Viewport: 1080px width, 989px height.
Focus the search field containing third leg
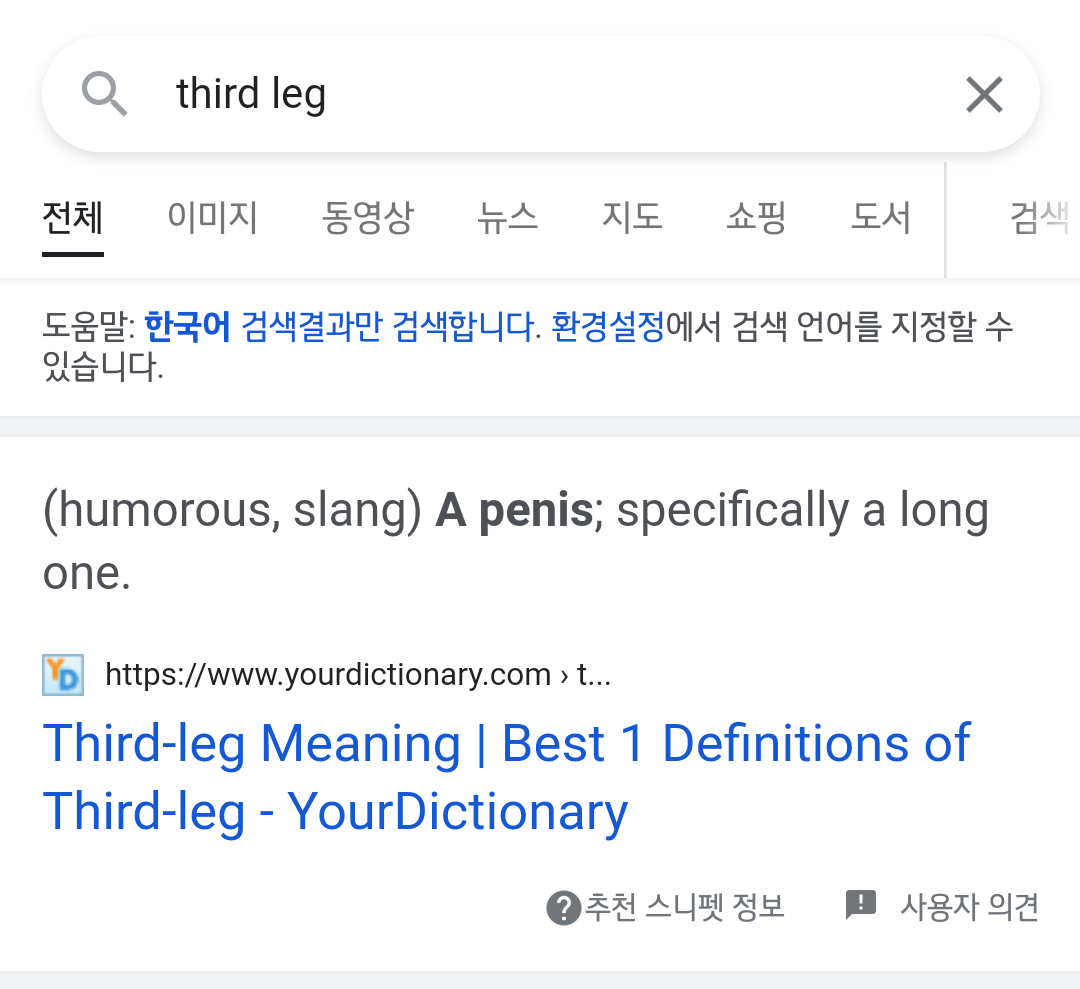[541, 94]
